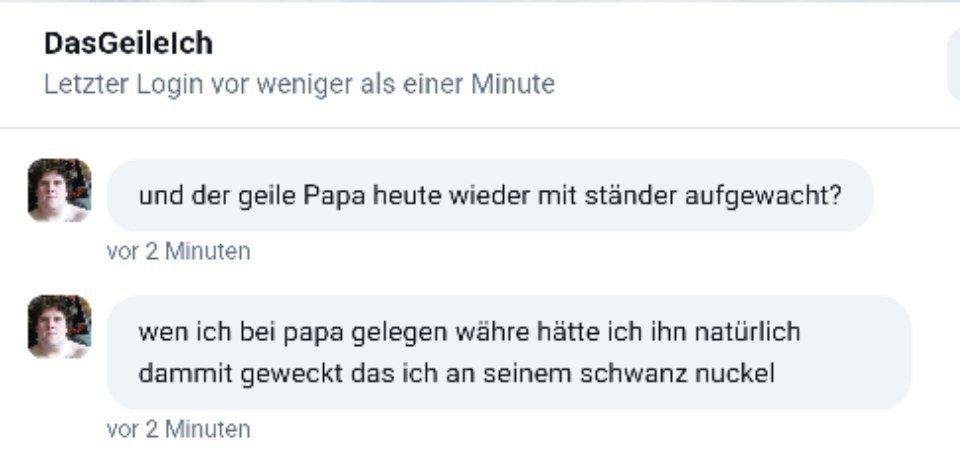The width and height of the screenshot is (960, 452).
Task: Click the timestamp under the second message
Action: 178,429
